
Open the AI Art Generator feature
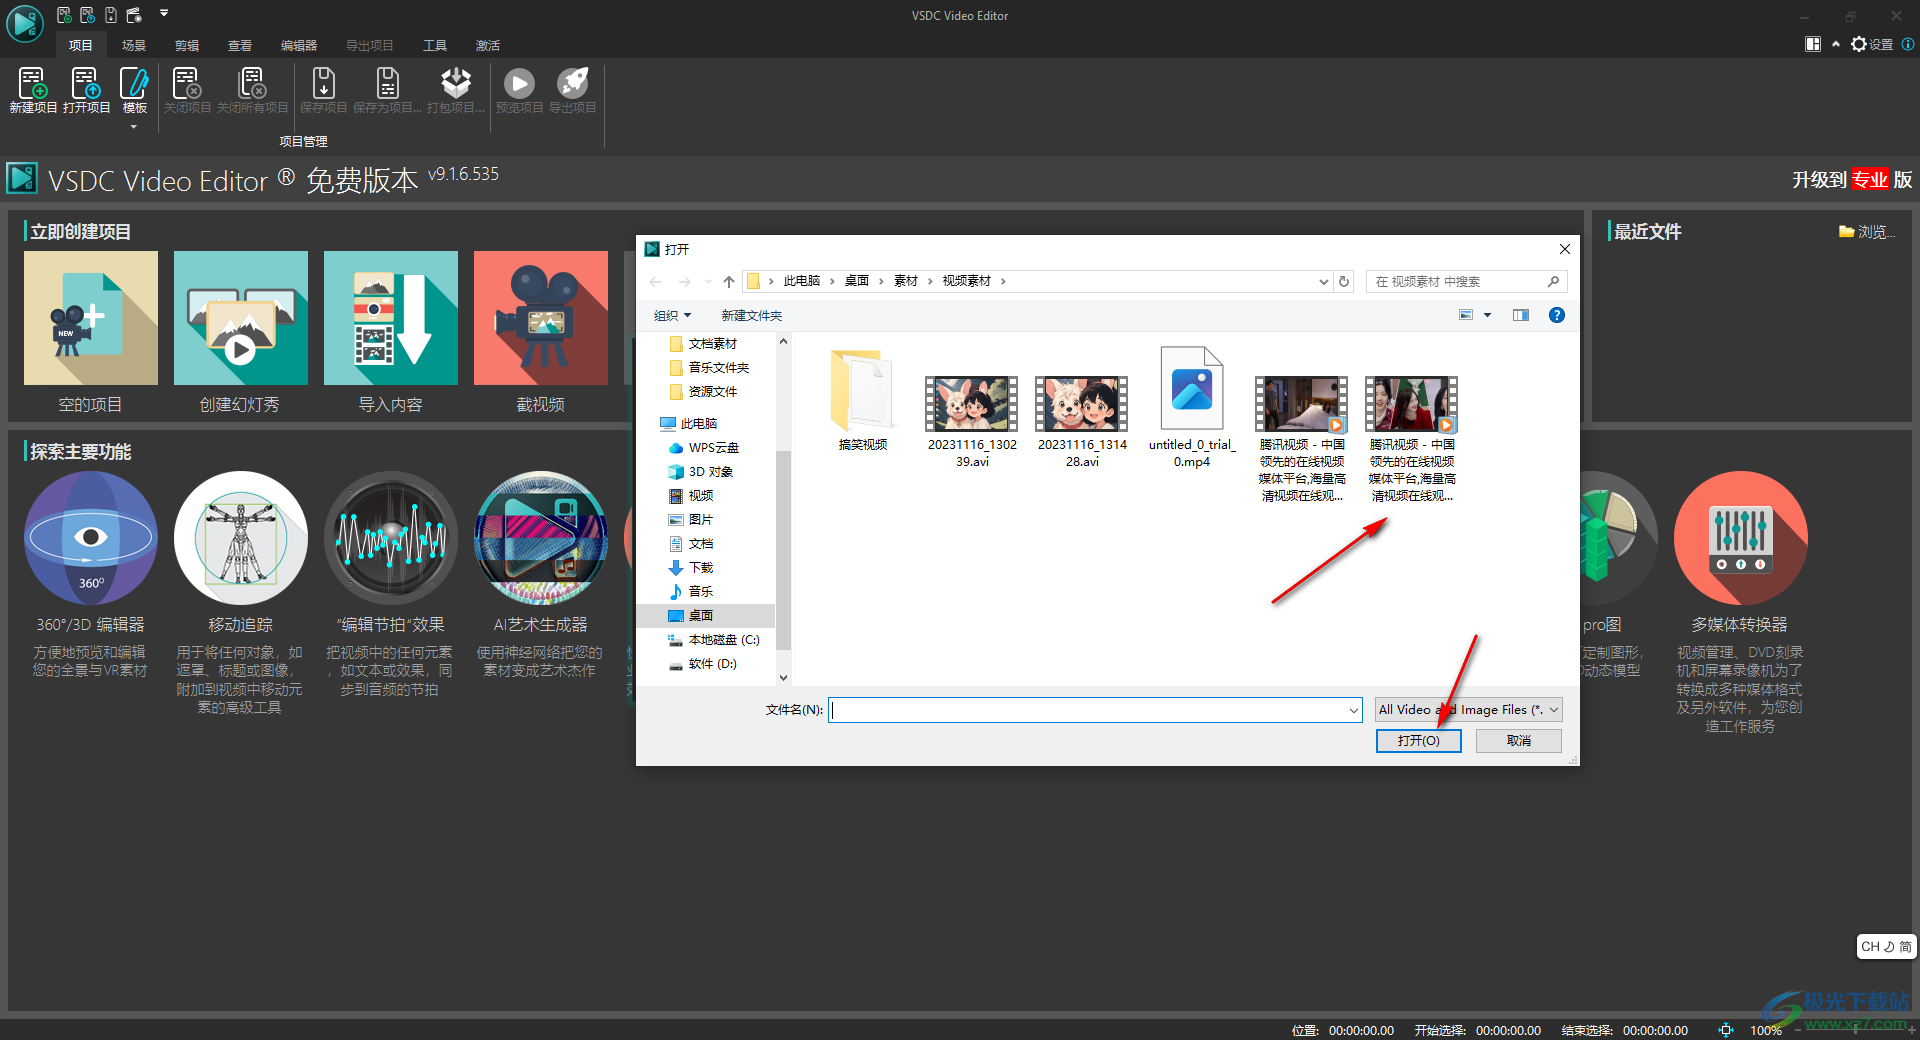click(x=540, y=538)
